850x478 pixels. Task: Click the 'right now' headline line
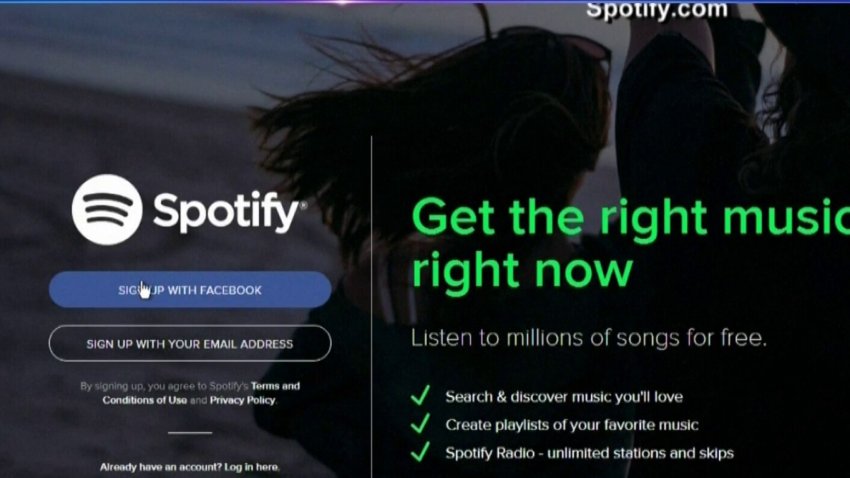tap(522, 270)
